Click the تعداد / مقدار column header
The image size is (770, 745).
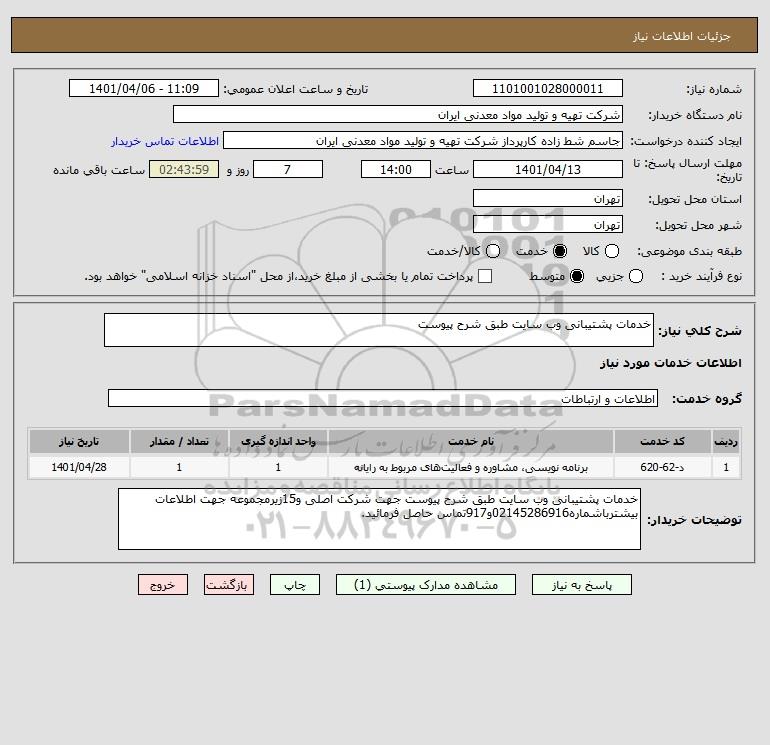coord(179,441)
